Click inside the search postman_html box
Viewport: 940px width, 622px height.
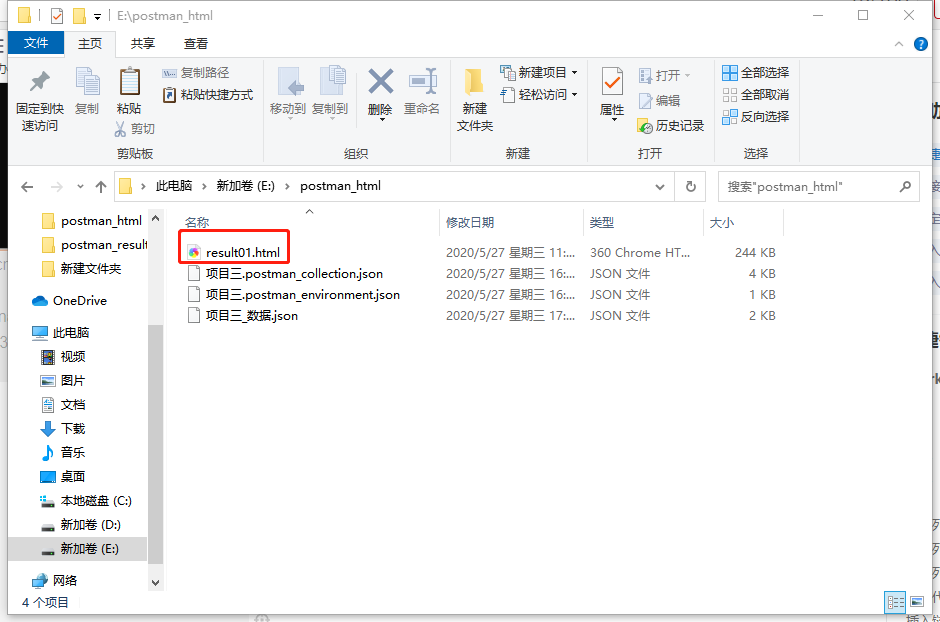810,187
